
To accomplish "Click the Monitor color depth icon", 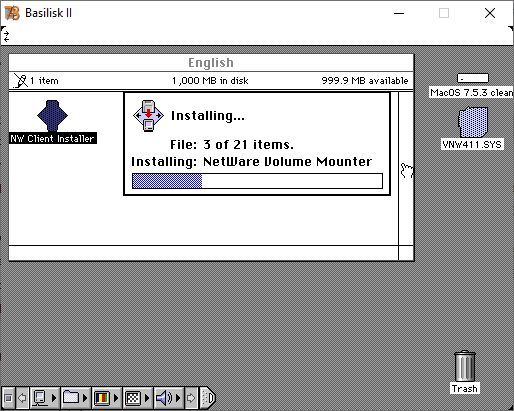I will [x=102, y=398].
